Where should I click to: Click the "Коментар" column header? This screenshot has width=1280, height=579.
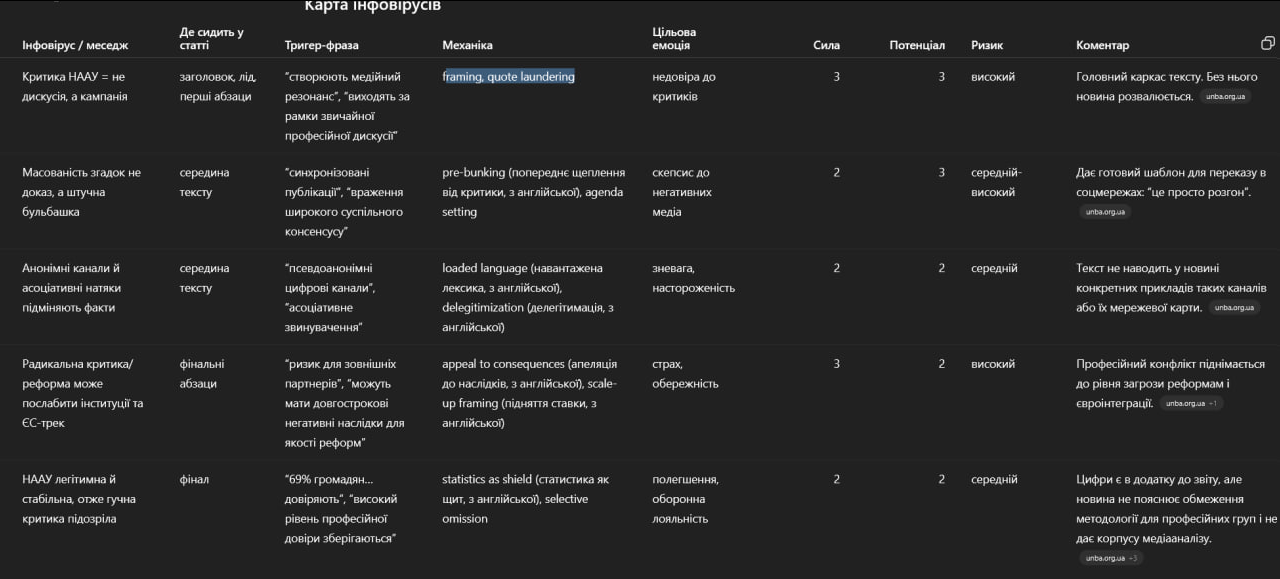pos(1102,45)
